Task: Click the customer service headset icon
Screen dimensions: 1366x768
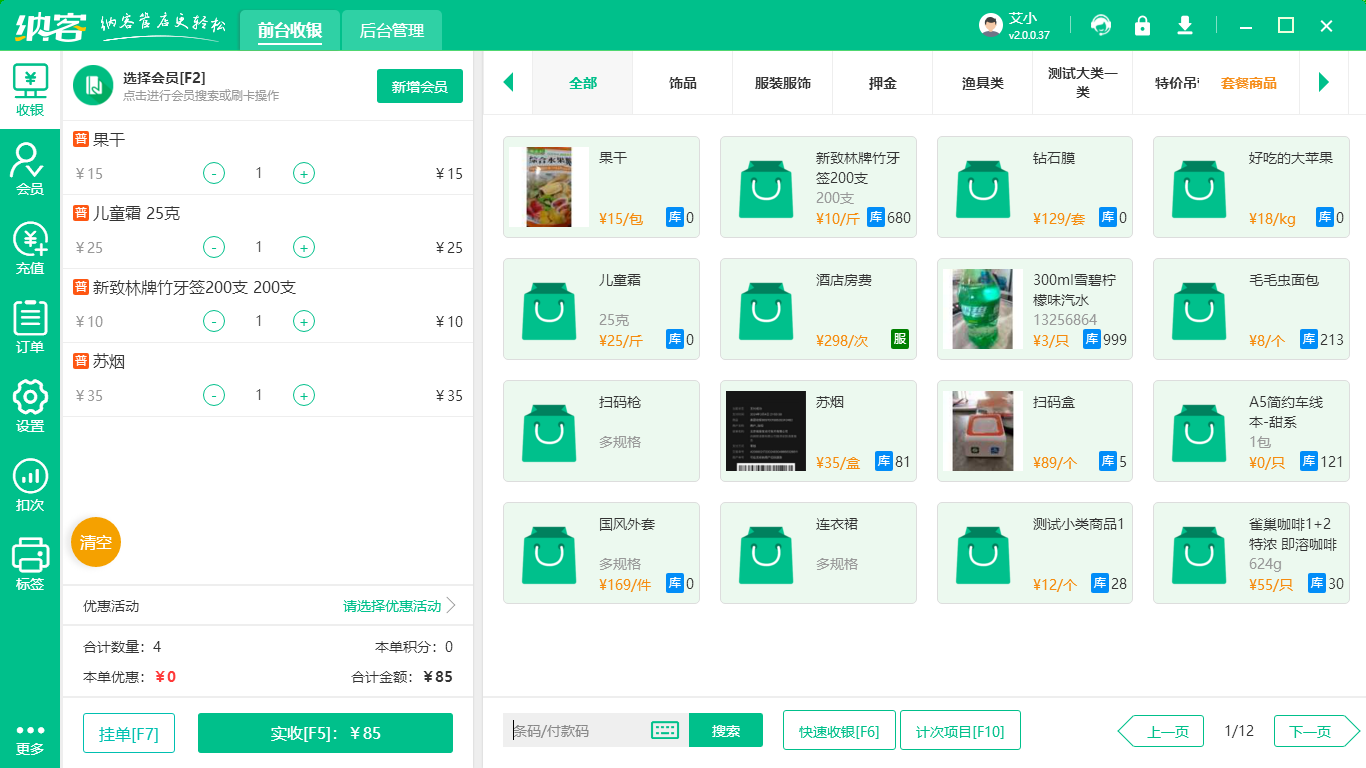Action: click(1101, 26)
